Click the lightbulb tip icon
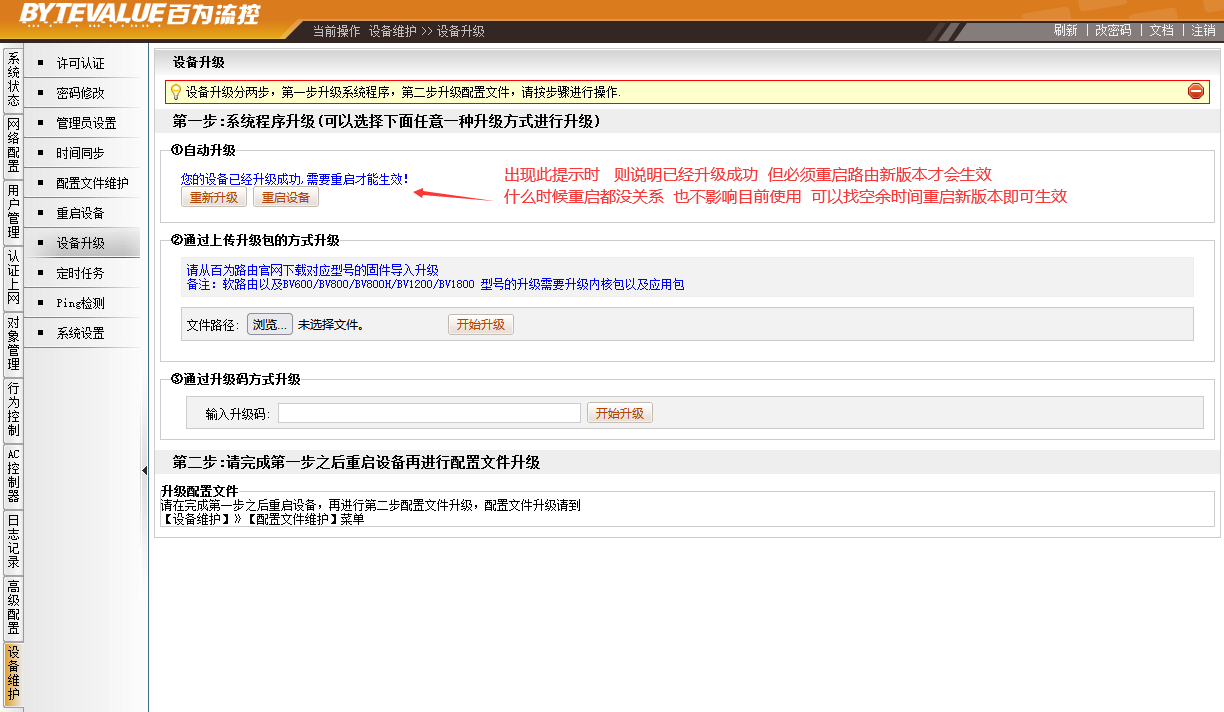The width and height of the screenshot is (1224, 712). (x=176, y=92)
